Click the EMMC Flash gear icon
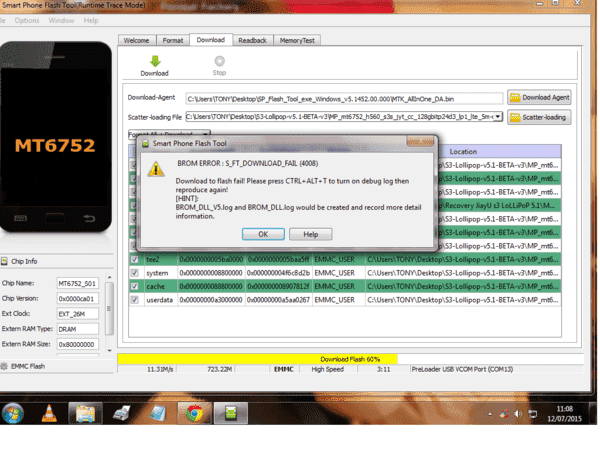 tap(4, 366)
